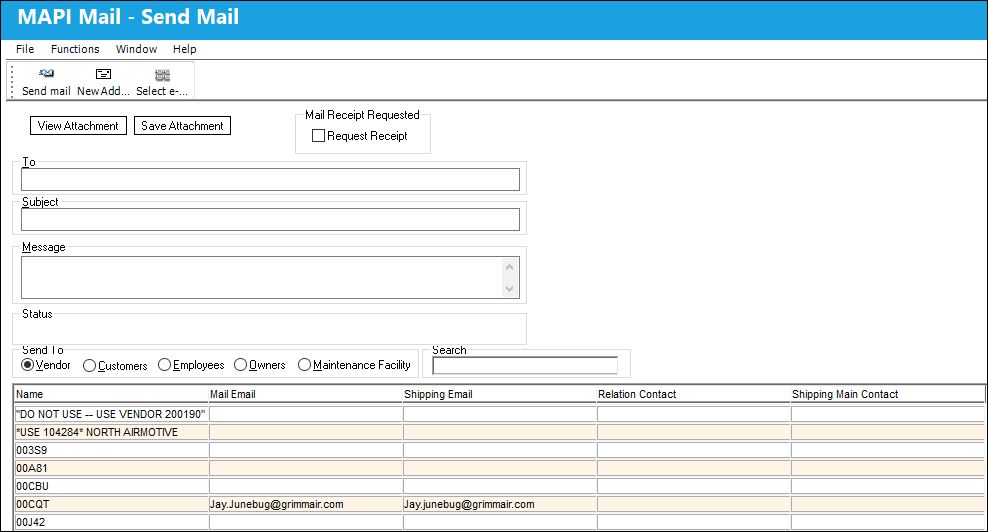Select the Vendor radio button

pos(27,365)
